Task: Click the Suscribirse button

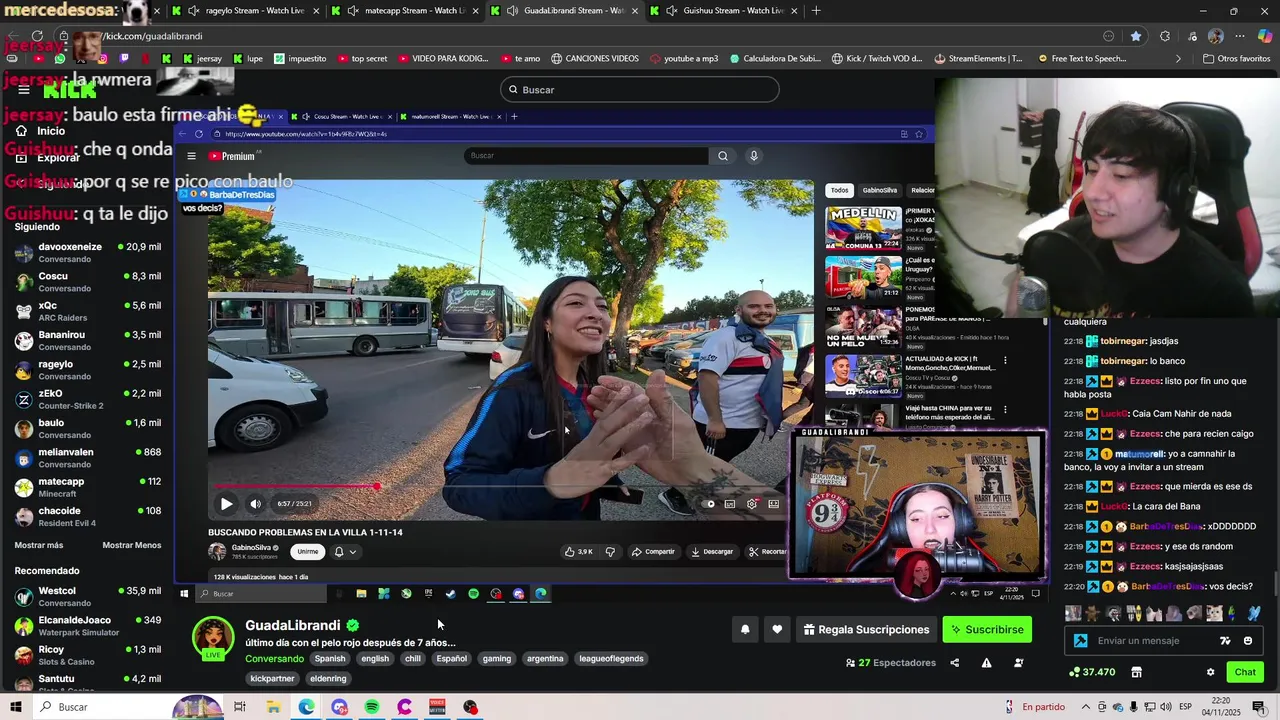Action: coord(987,629)
